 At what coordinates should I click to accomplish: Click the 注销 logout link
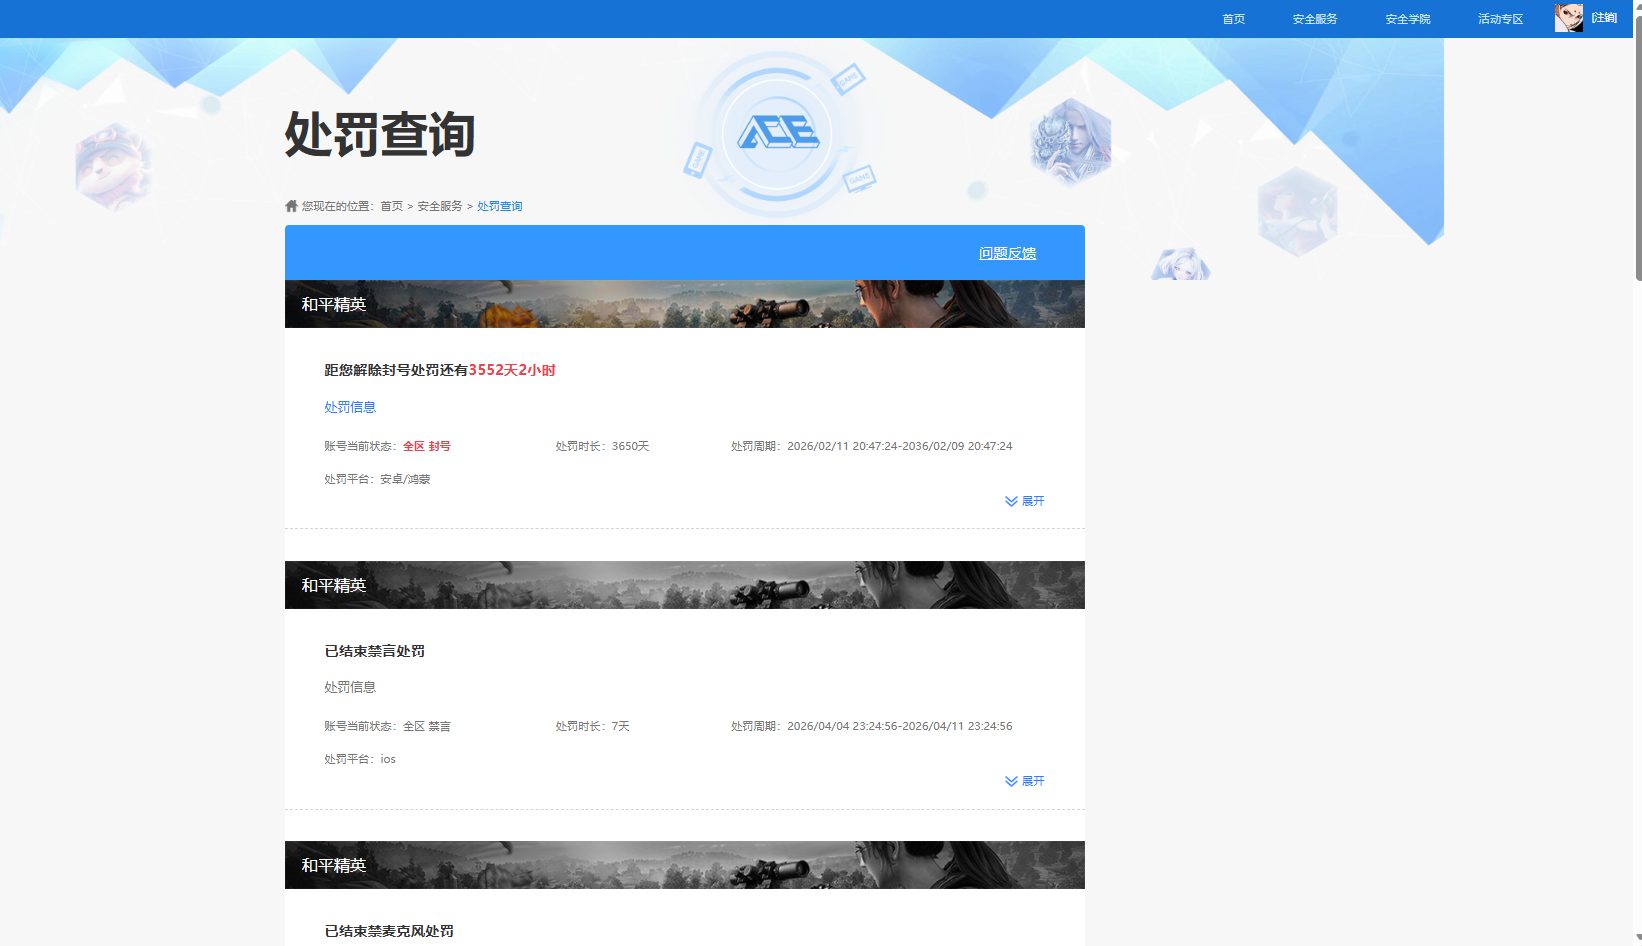click(x=1604, y=18)
